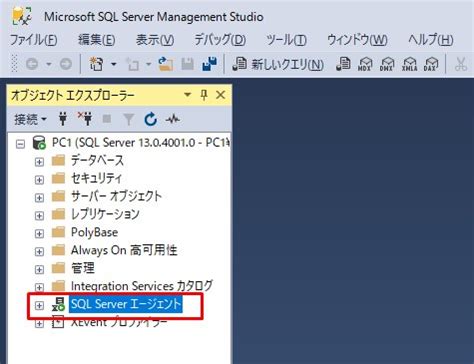474x364 pixels.
Task: Click the PC1 server database icon
Action: pyautogui.click(x=39, y=143)
